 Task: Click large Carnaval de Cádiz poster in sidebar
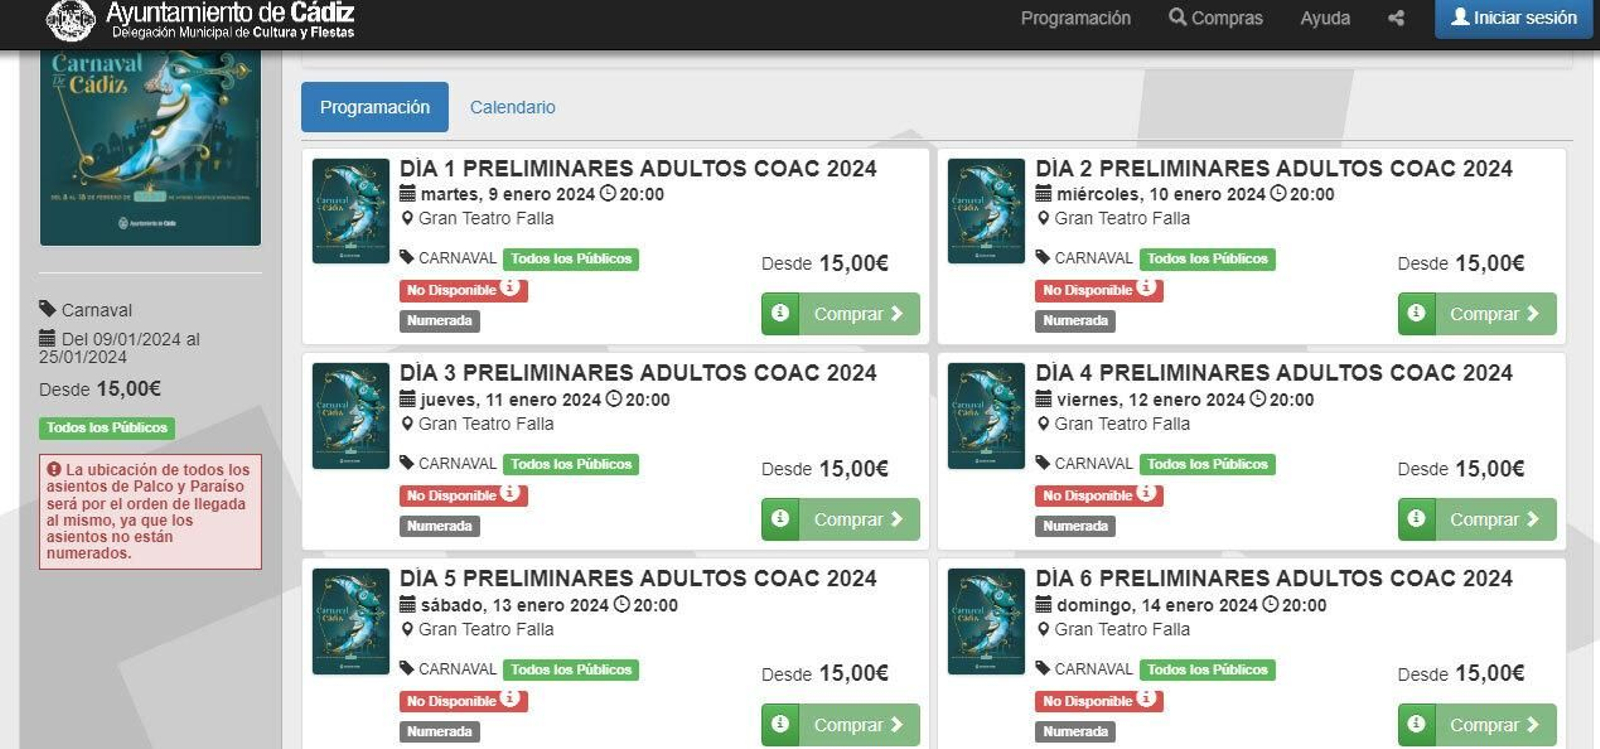pos(150,147)
